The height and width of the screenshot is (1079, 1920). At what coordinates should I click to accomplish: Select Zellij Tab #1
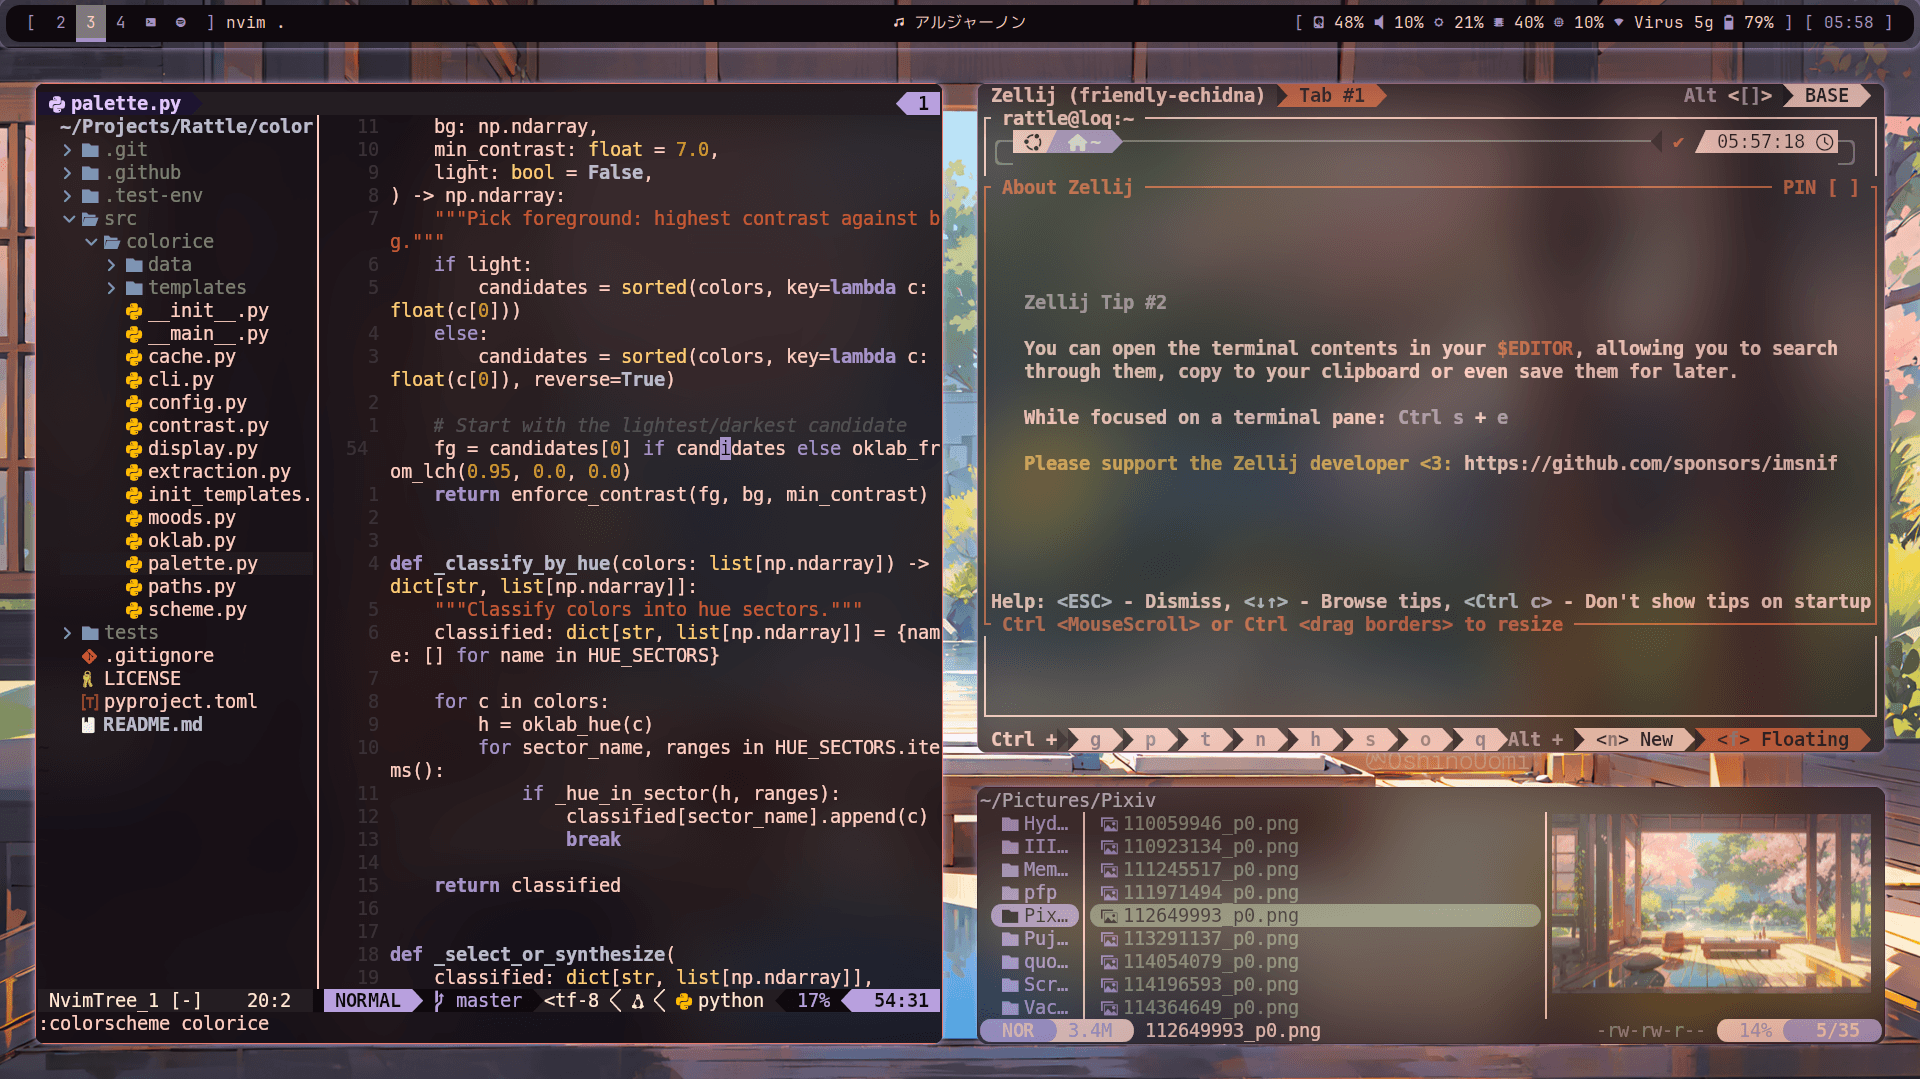pos(1331,95)
